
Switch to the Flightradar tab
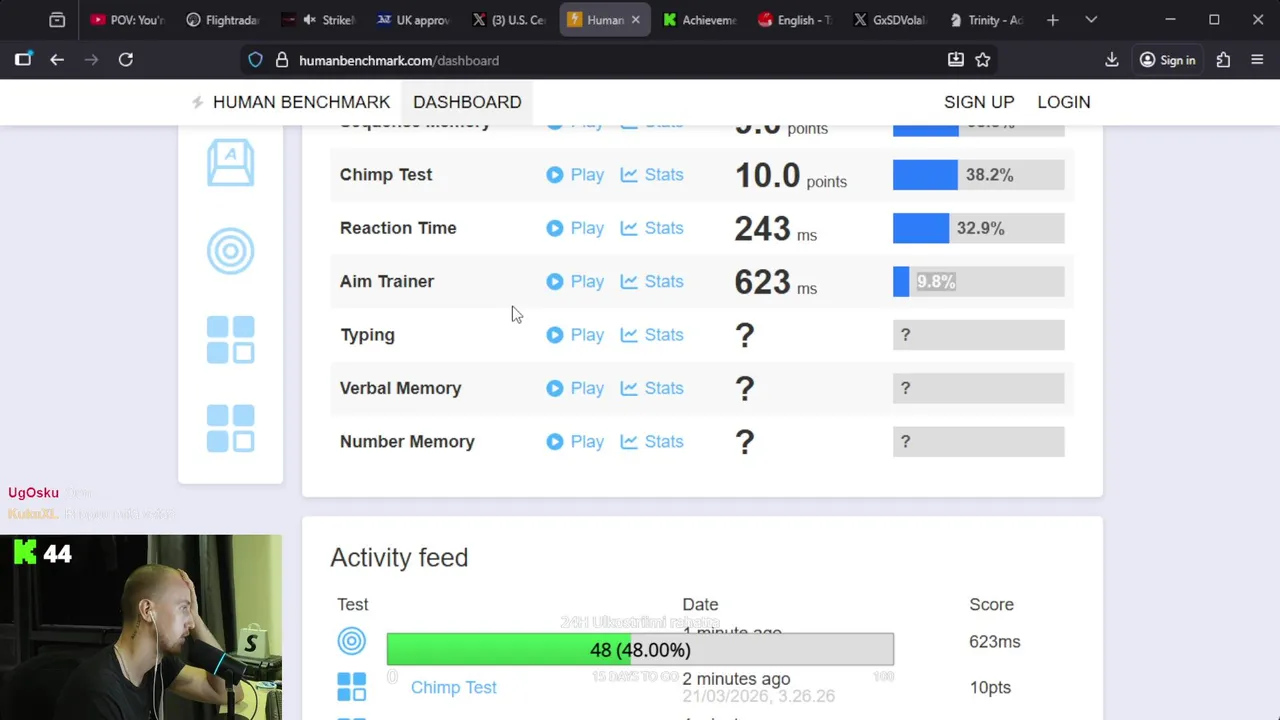click(221, 20)
